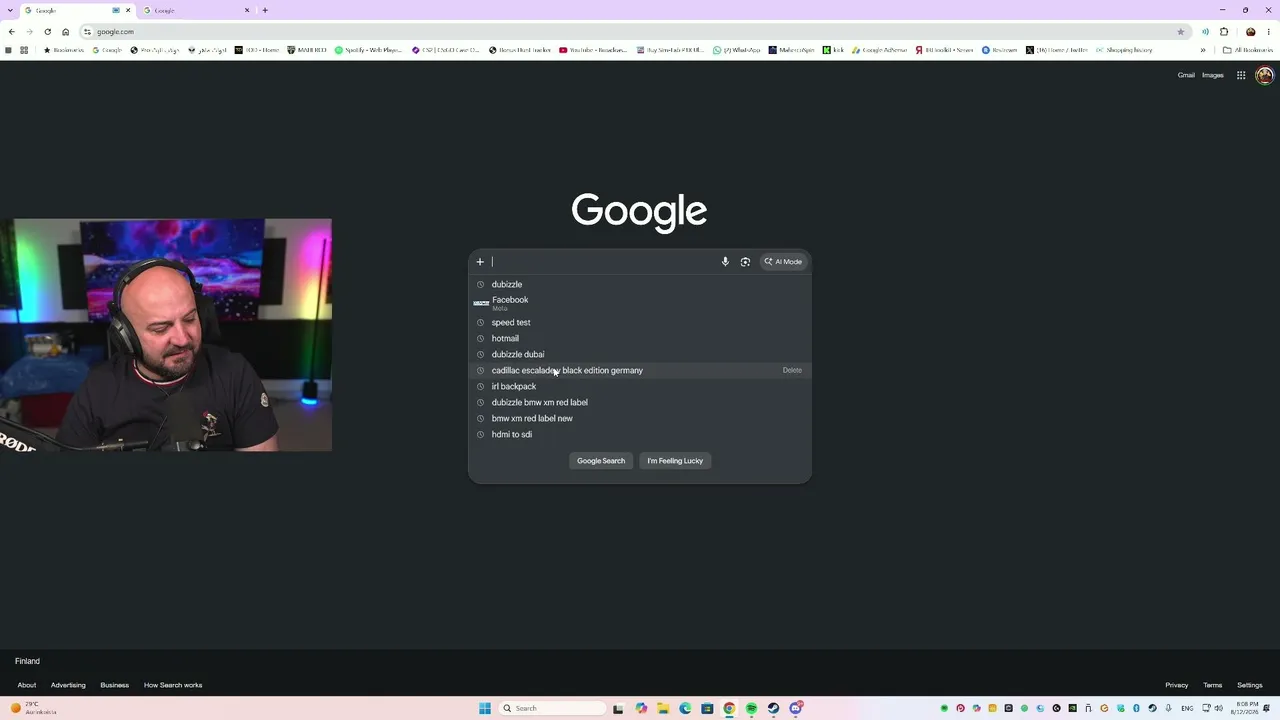Image resolution: width=1280 pixels, height=720 pixels.
Task: Select the 'speed test' suggestion
Action: coord(640,322)
